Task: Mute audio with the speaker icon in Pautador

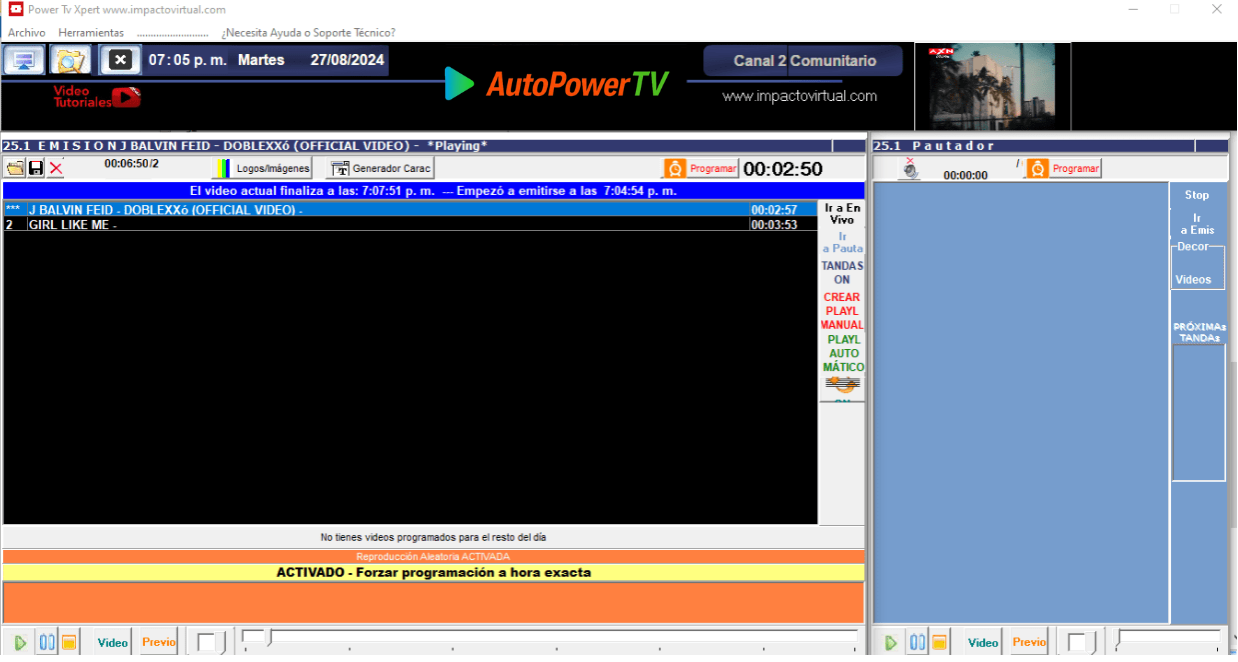Action: click(x=909, y=169)
